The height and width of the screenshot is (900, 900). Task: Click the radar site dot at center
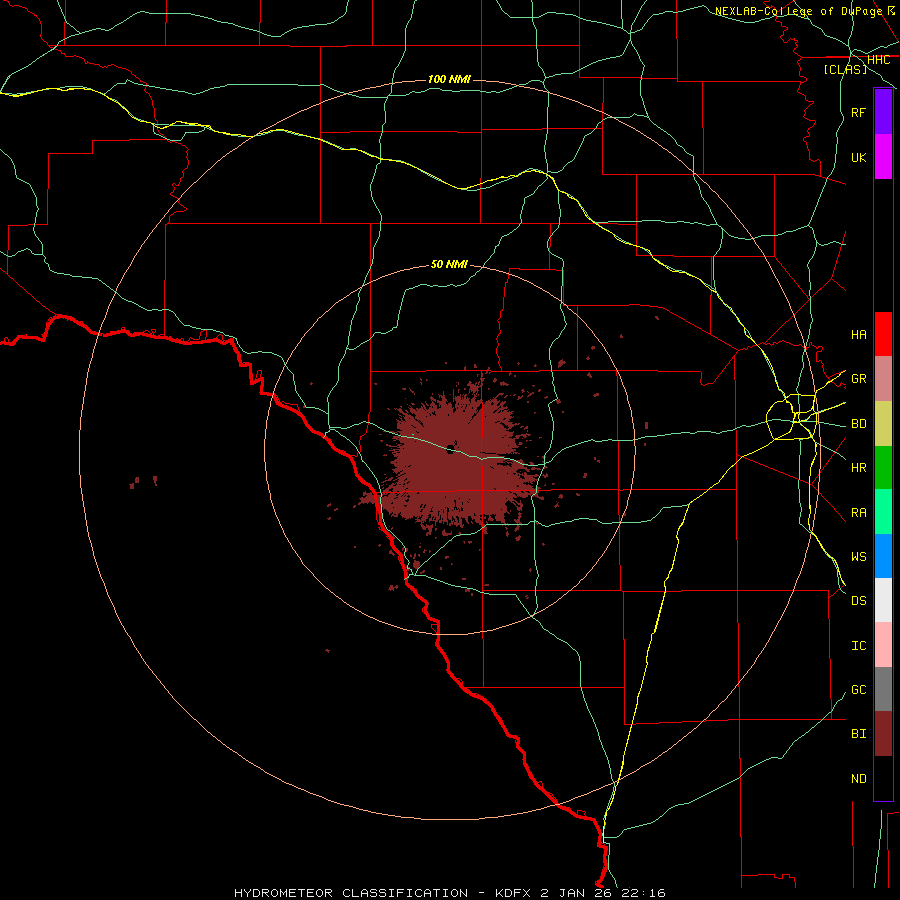[451, 449]
